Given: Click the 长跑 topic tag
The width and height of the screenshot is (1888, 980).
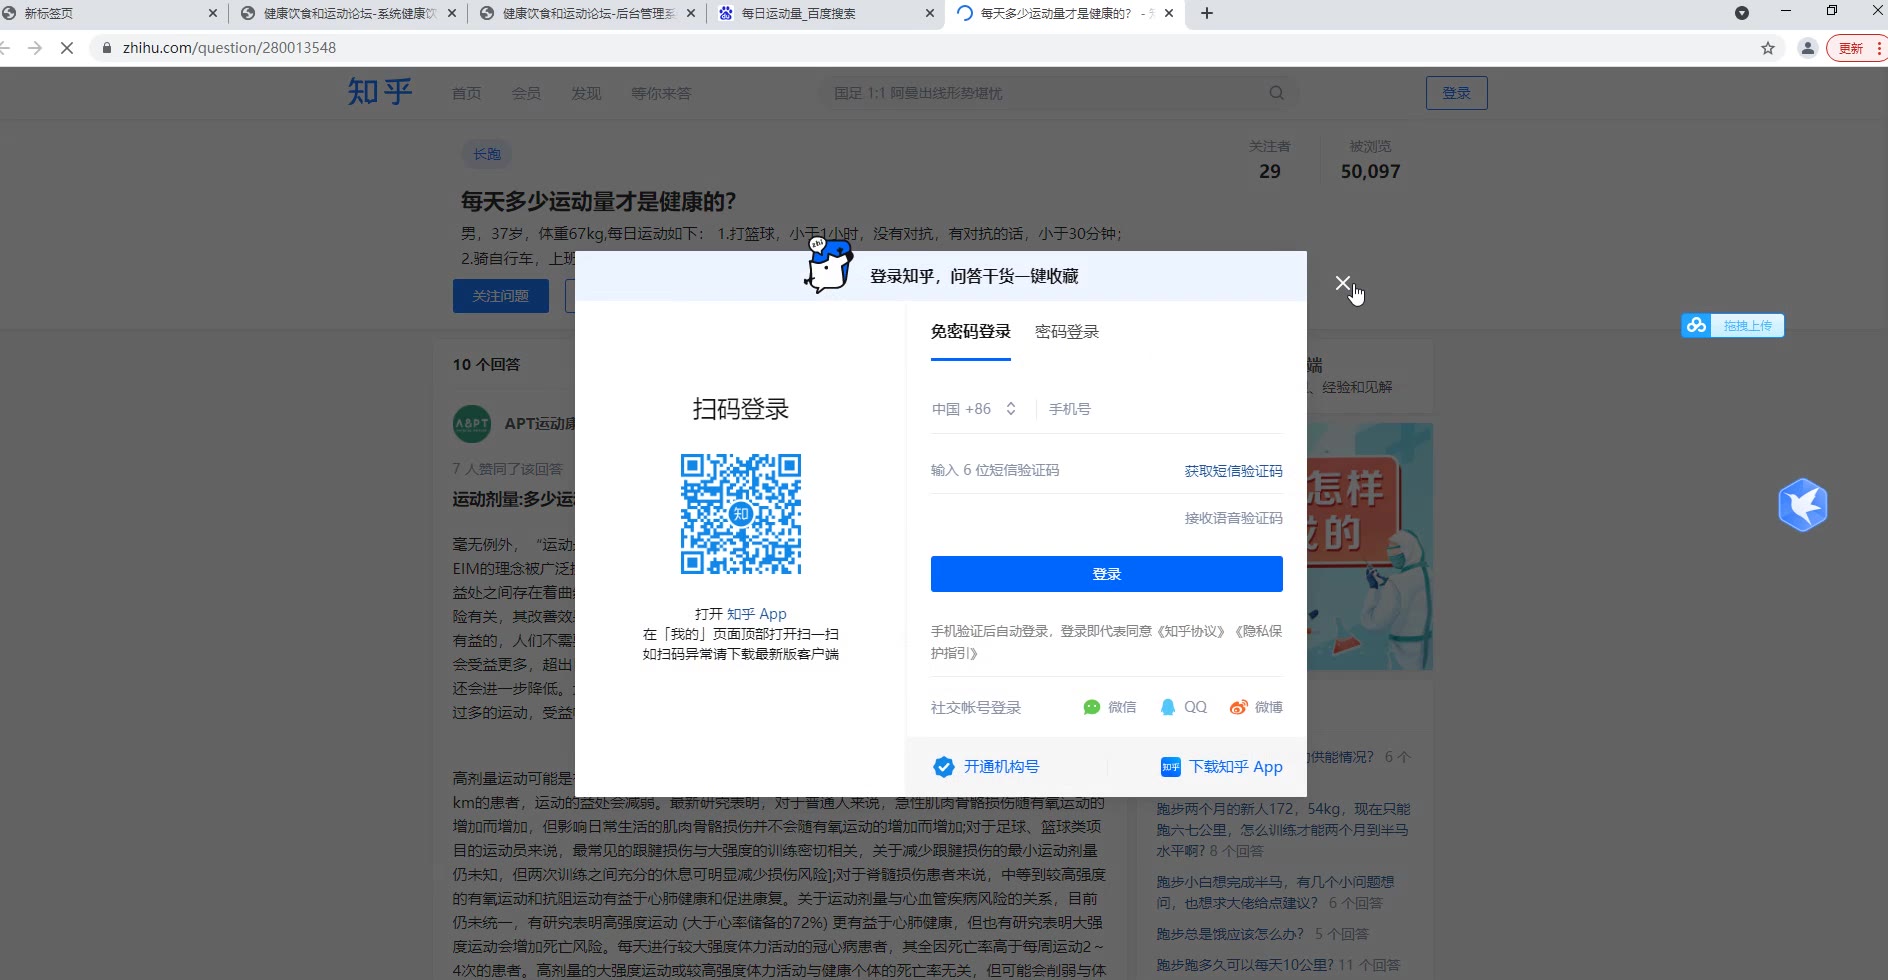Looking at the screenshot, I should coord(487,154).
